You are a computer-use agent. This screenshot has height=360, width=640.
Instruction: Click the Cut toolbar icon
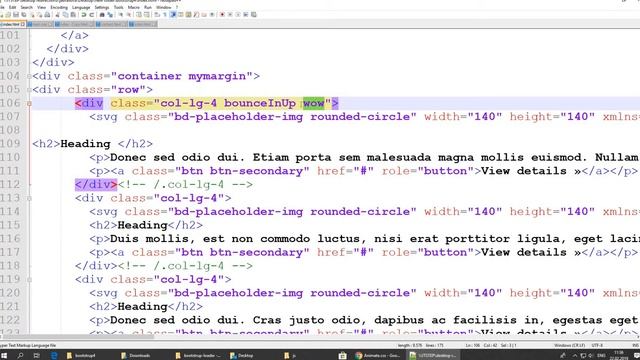pyautogui.click(x=58, y=15)
